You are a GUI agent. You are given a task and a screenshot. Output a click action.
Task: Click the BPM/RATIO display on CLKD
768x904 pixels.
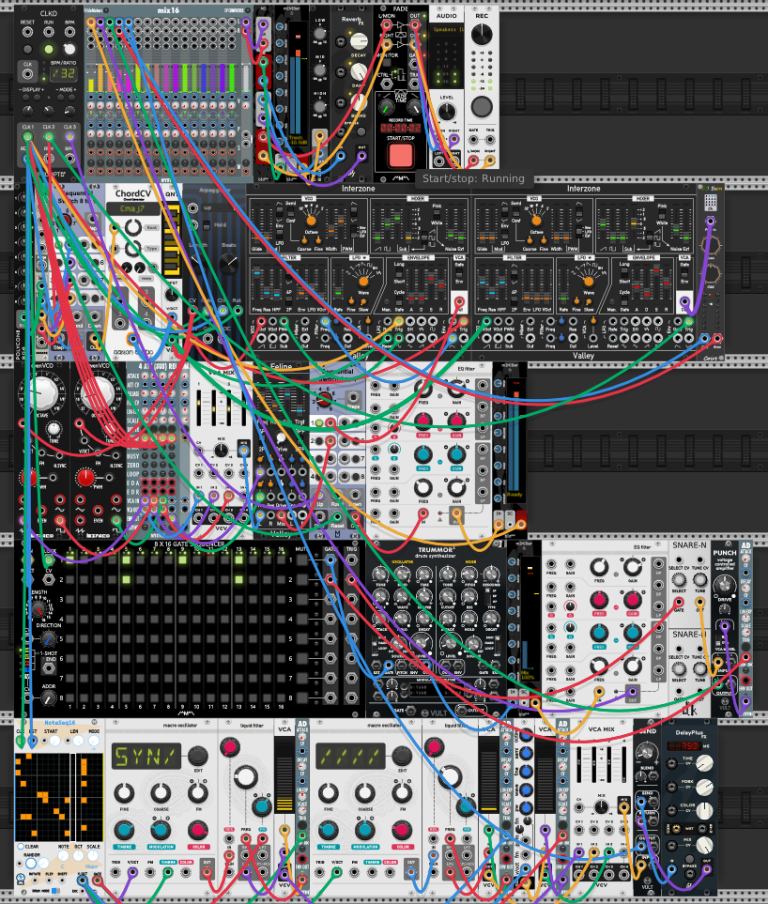point(63,74)
